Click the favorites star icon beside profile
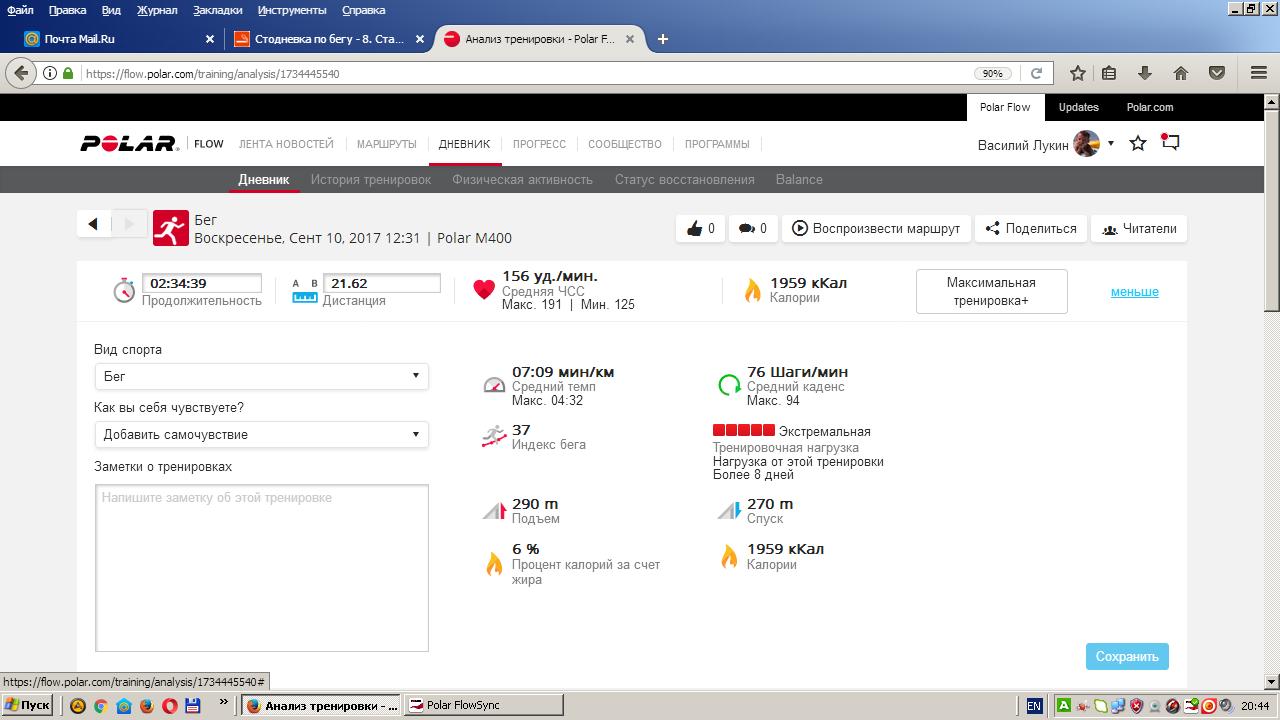Image resolution: width=1280 pixels, height=720 pixels. pos(1138,144)
